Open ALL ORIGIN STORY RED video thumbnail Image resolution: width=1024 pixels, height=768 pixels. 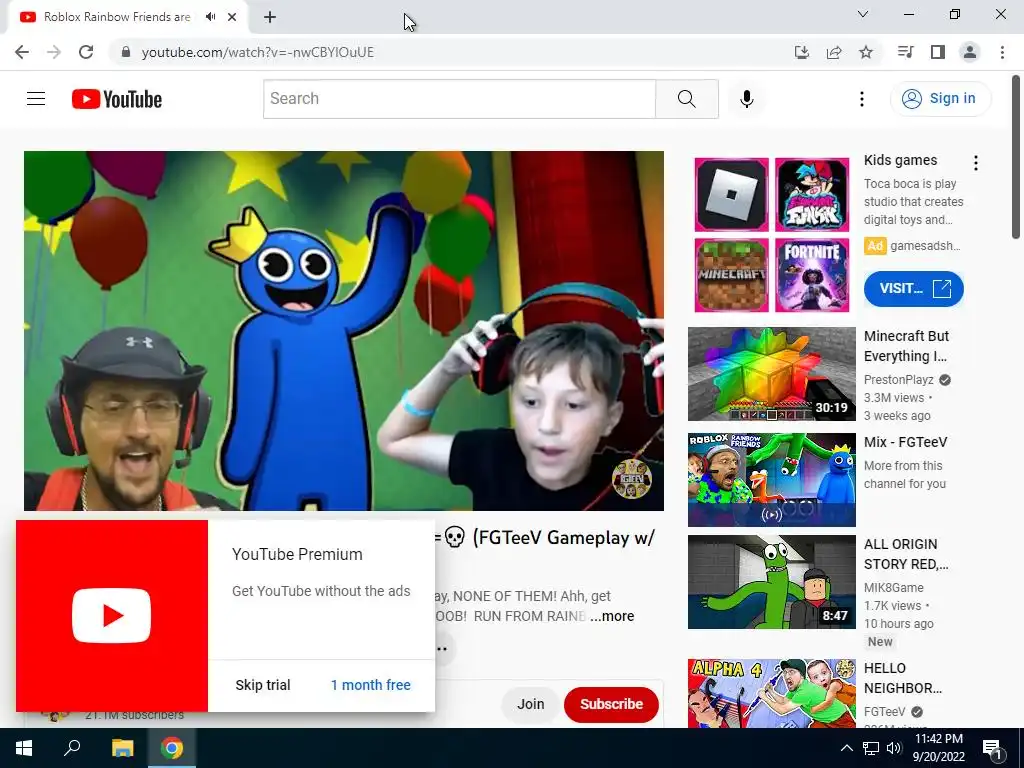tap(771, 582)
